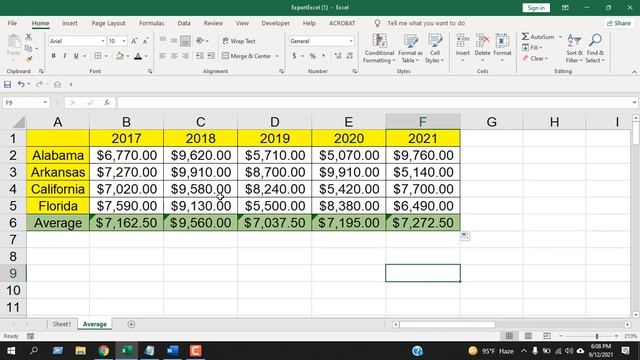This screenshot has width=640, height=360.
Task: Open Chrome from the Windows taskbar
Action: [103, 351]
